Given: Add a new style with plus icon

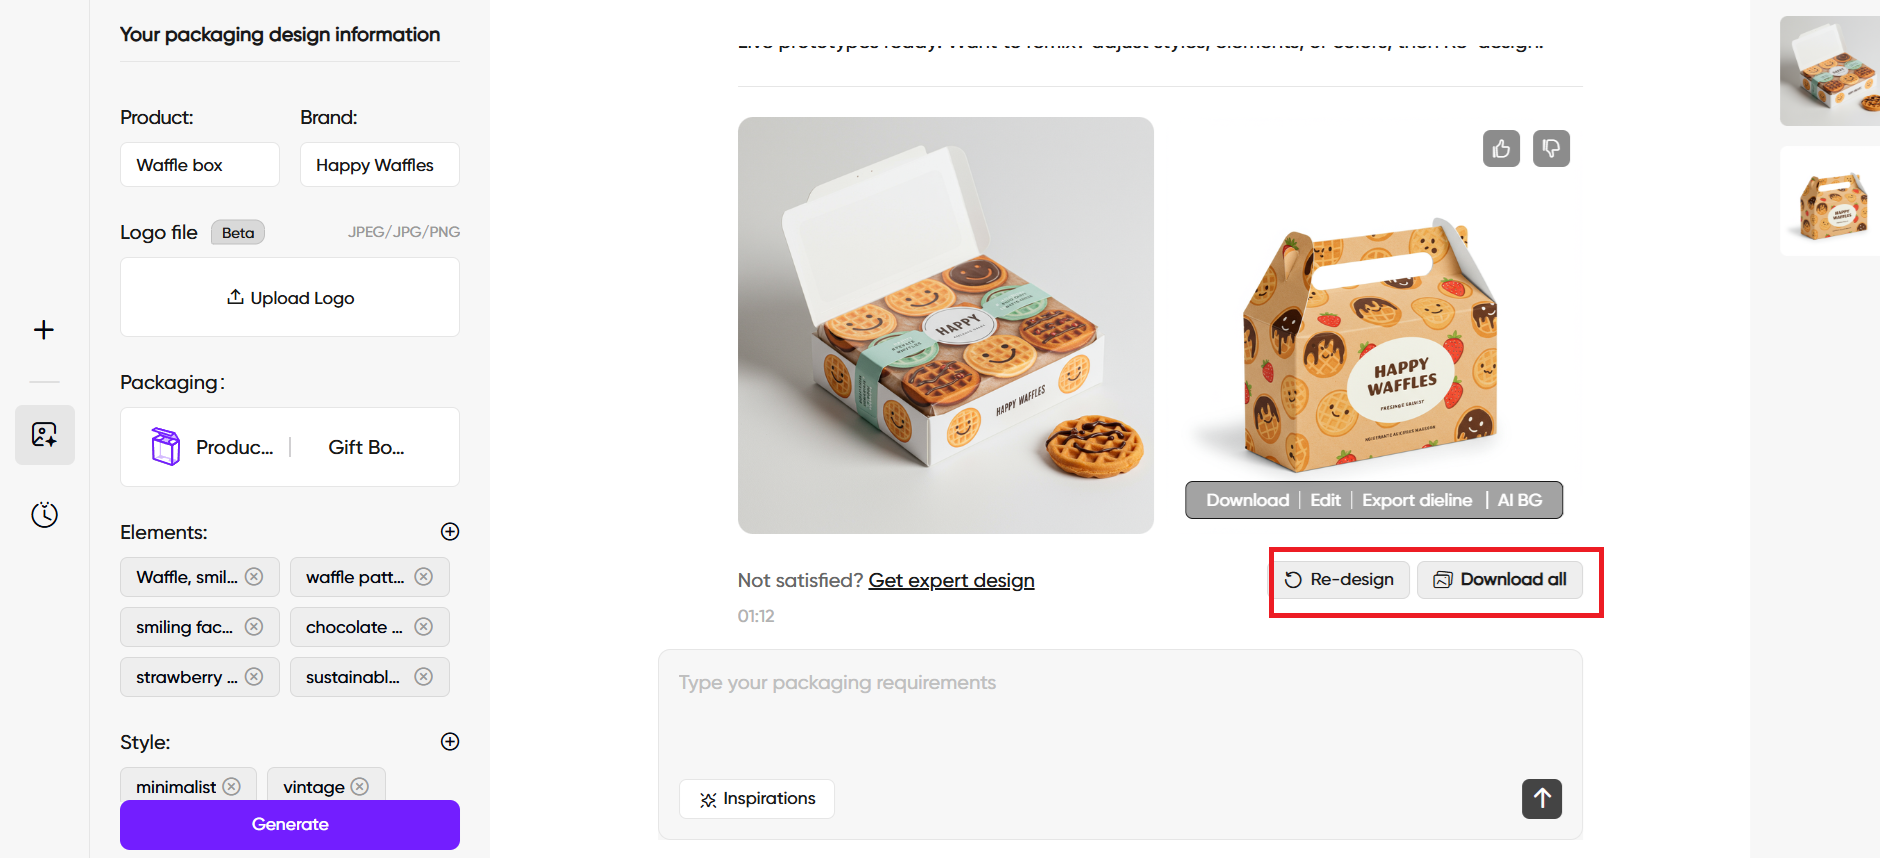Looking at the screenshot, I should pos(450,742).
